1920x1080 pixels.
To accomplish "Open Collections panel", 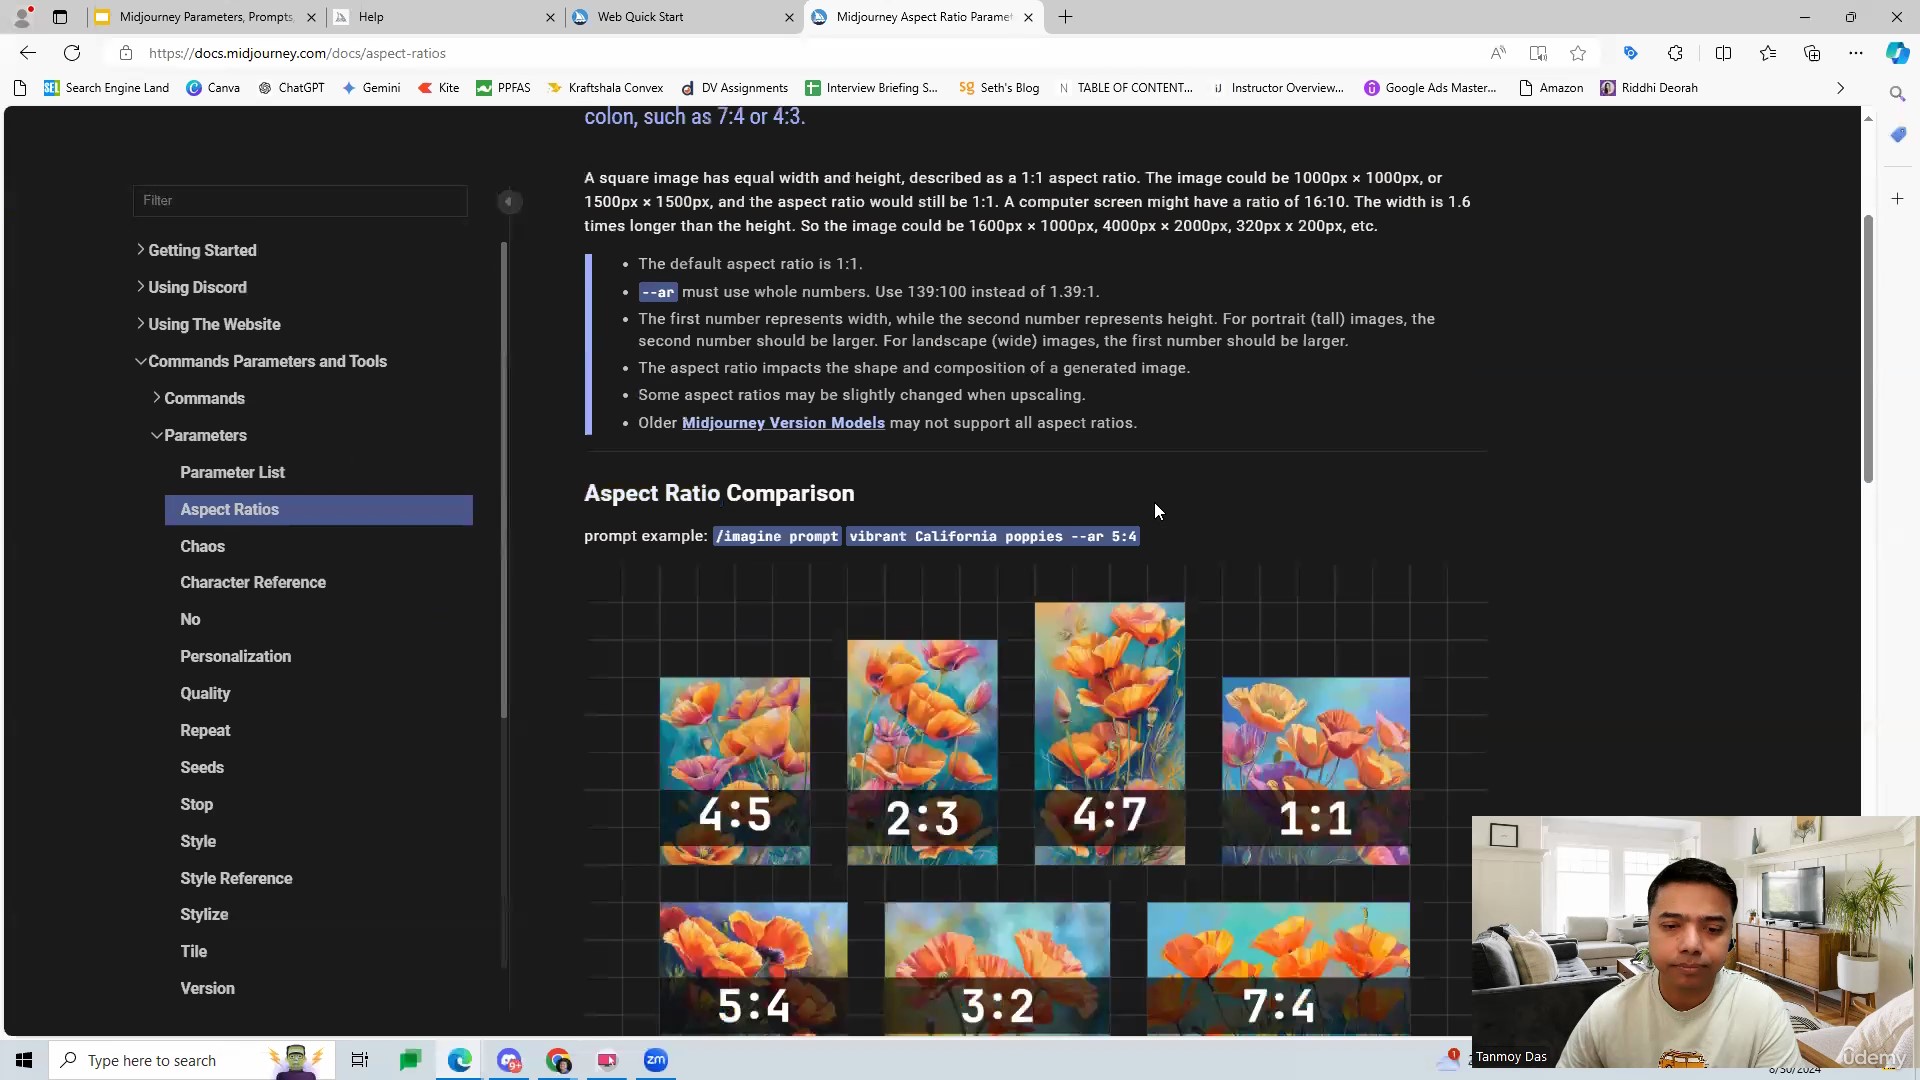I will pyautogui.click(x=1812, y=53).
